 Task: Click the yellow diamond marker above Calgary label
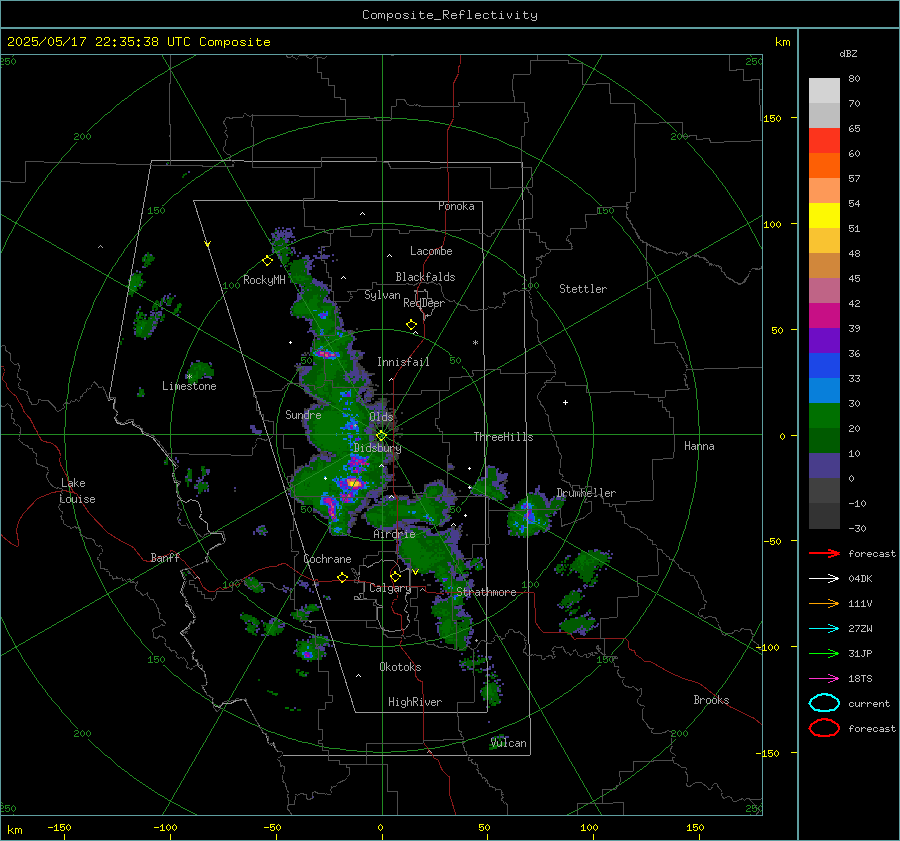pos(395,576)
